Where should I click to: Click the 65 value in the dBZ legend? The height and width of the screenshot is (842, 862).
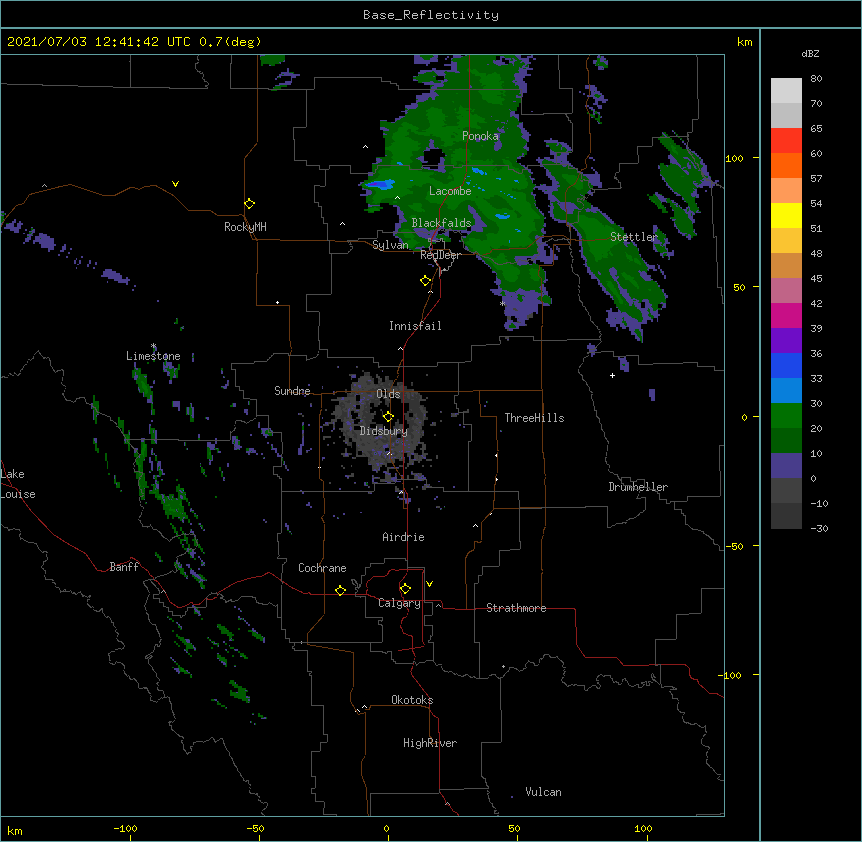[816, 129]
